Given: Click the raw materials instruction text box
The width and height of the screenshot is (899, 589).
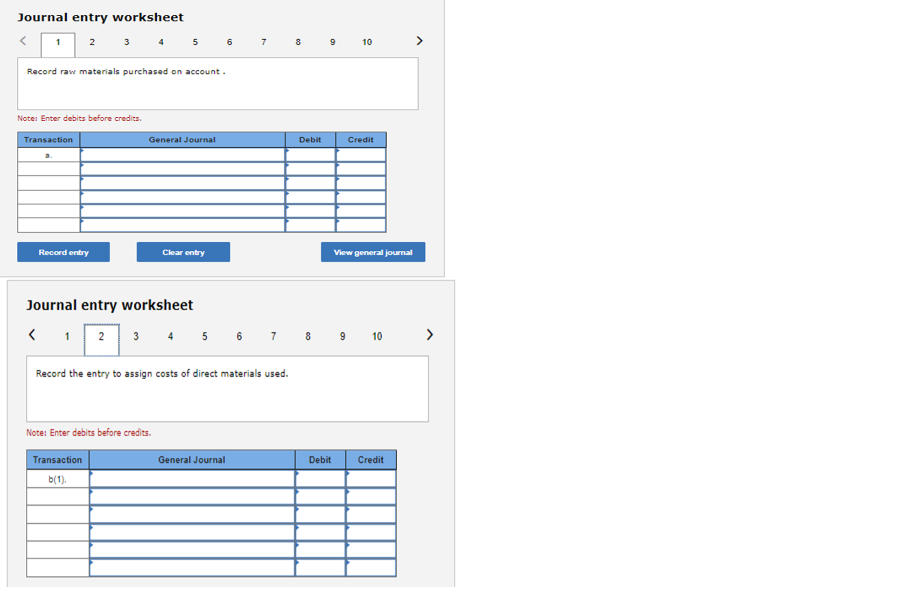Looking at the screenshot, I should click(x=218, y=84).
